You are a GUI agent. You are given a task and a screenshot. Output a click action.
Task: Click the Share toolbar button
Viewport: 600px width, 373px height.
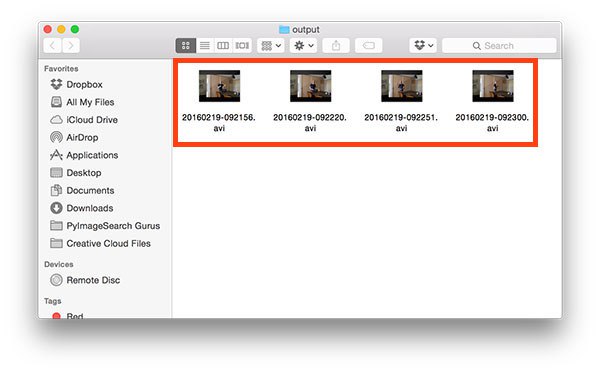point(336,46)
